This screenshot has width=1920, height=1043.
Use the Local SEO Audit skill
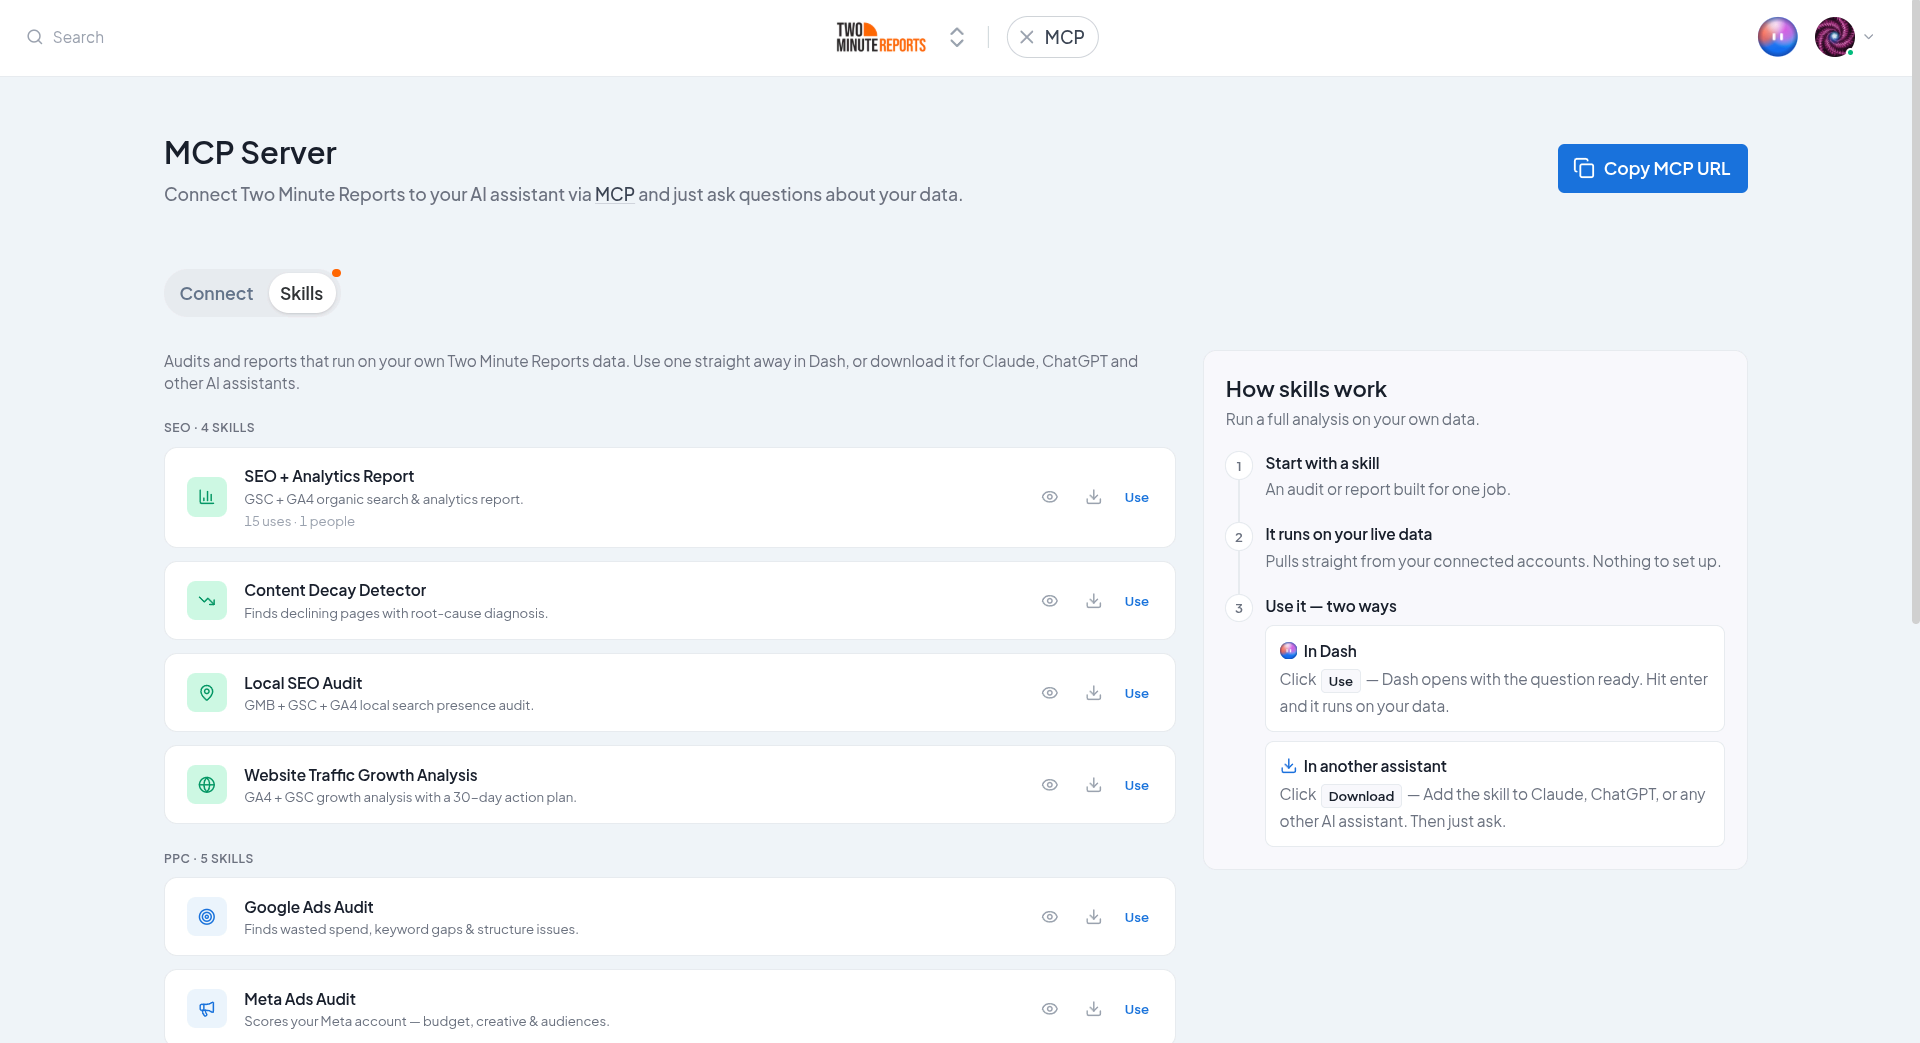(x=1137, y=693)
